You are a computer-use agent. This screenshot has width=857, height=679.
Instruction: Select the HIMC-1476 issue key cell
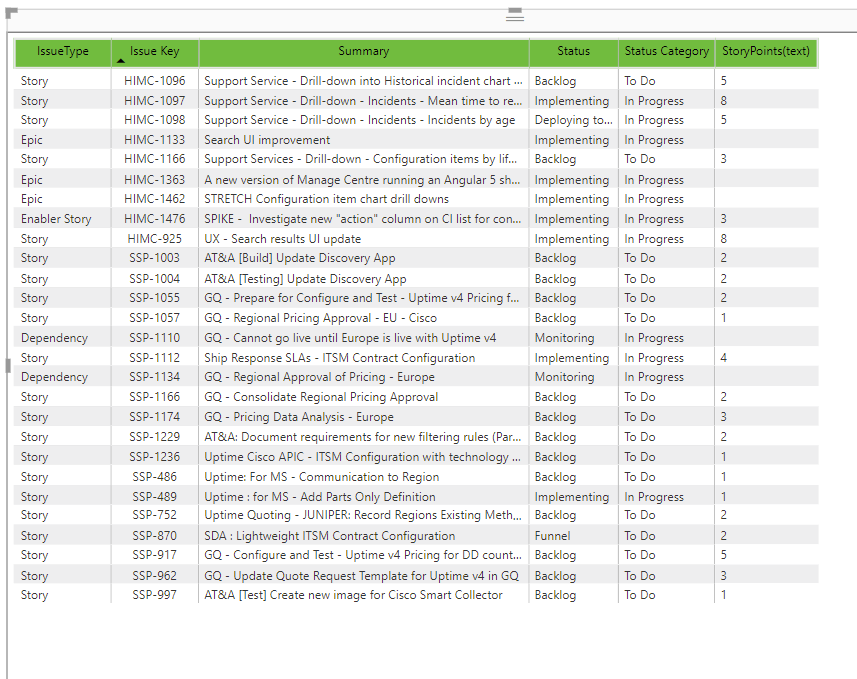coord(155,219)
